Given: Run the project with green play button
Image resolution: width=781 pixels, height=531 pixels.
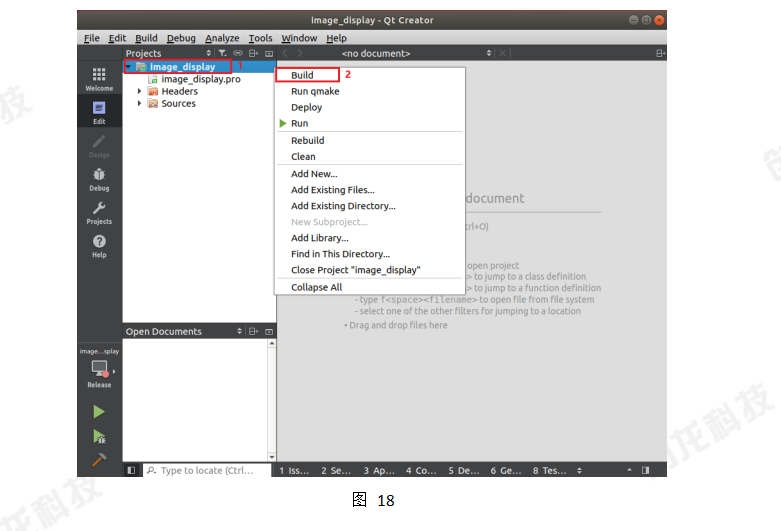Looking at the screenshot, I should (99, 411).
